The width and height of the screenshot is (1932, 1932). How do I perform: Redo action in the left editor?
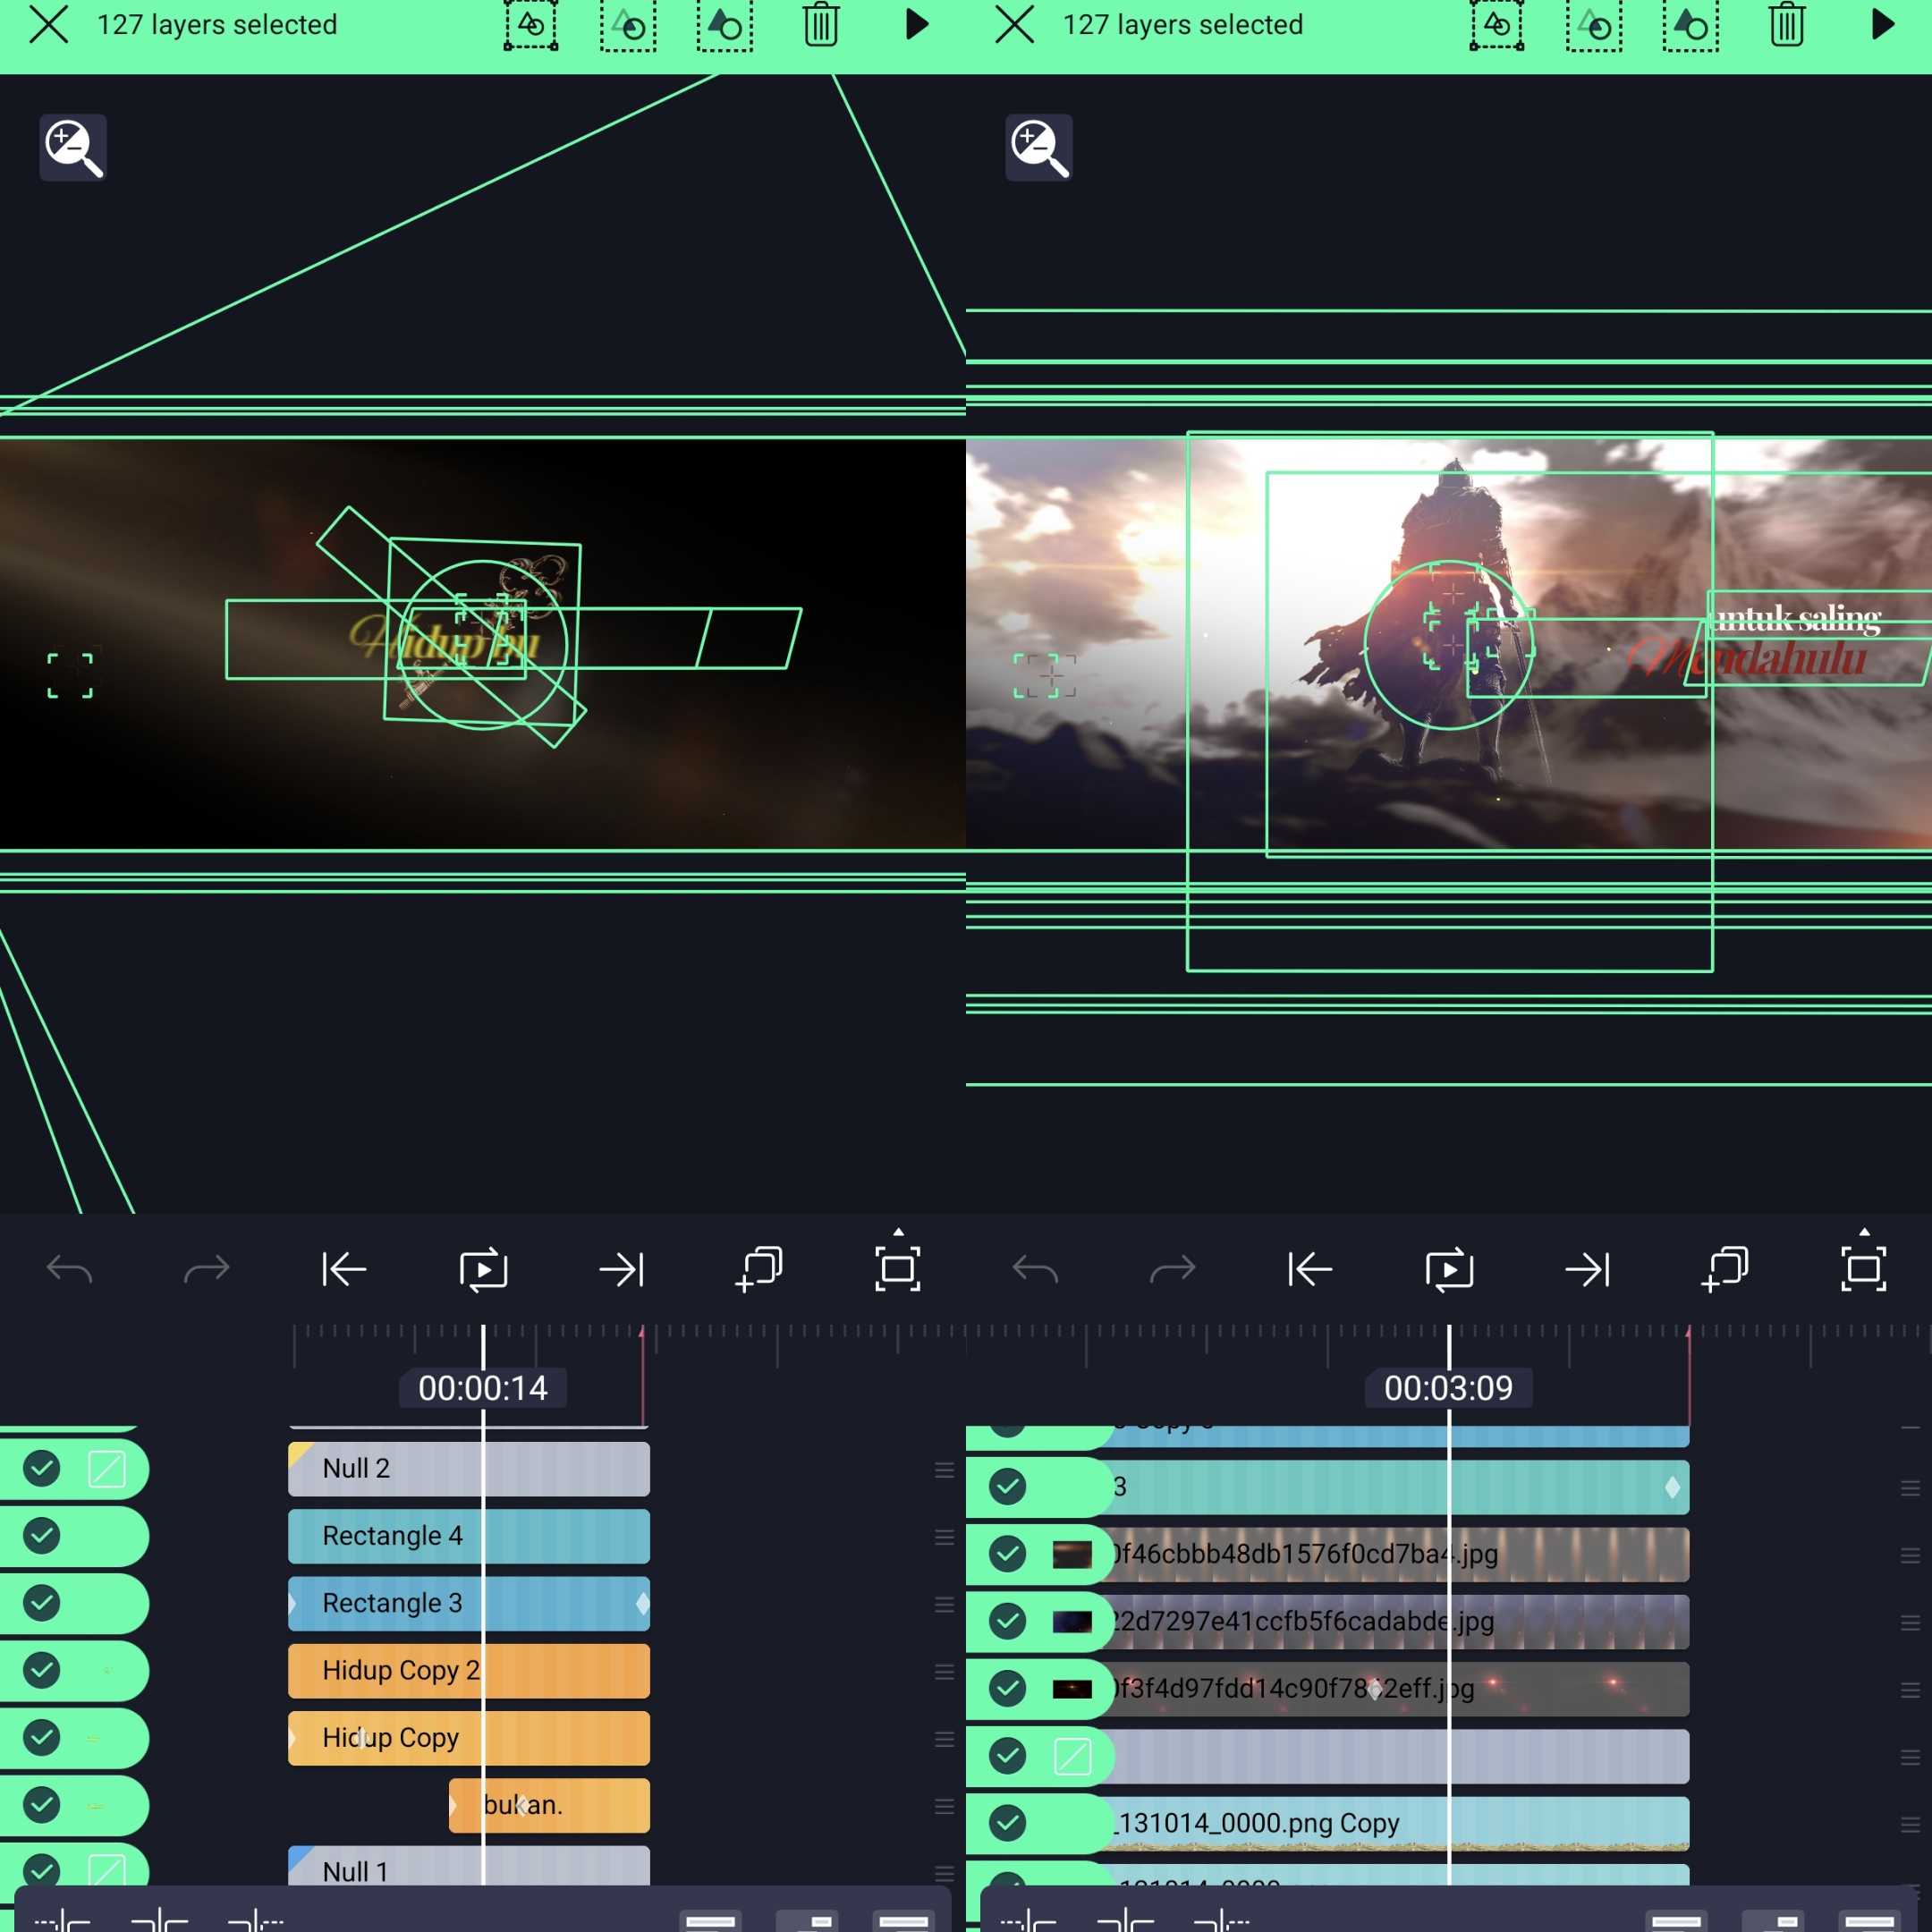point(207,1270)
